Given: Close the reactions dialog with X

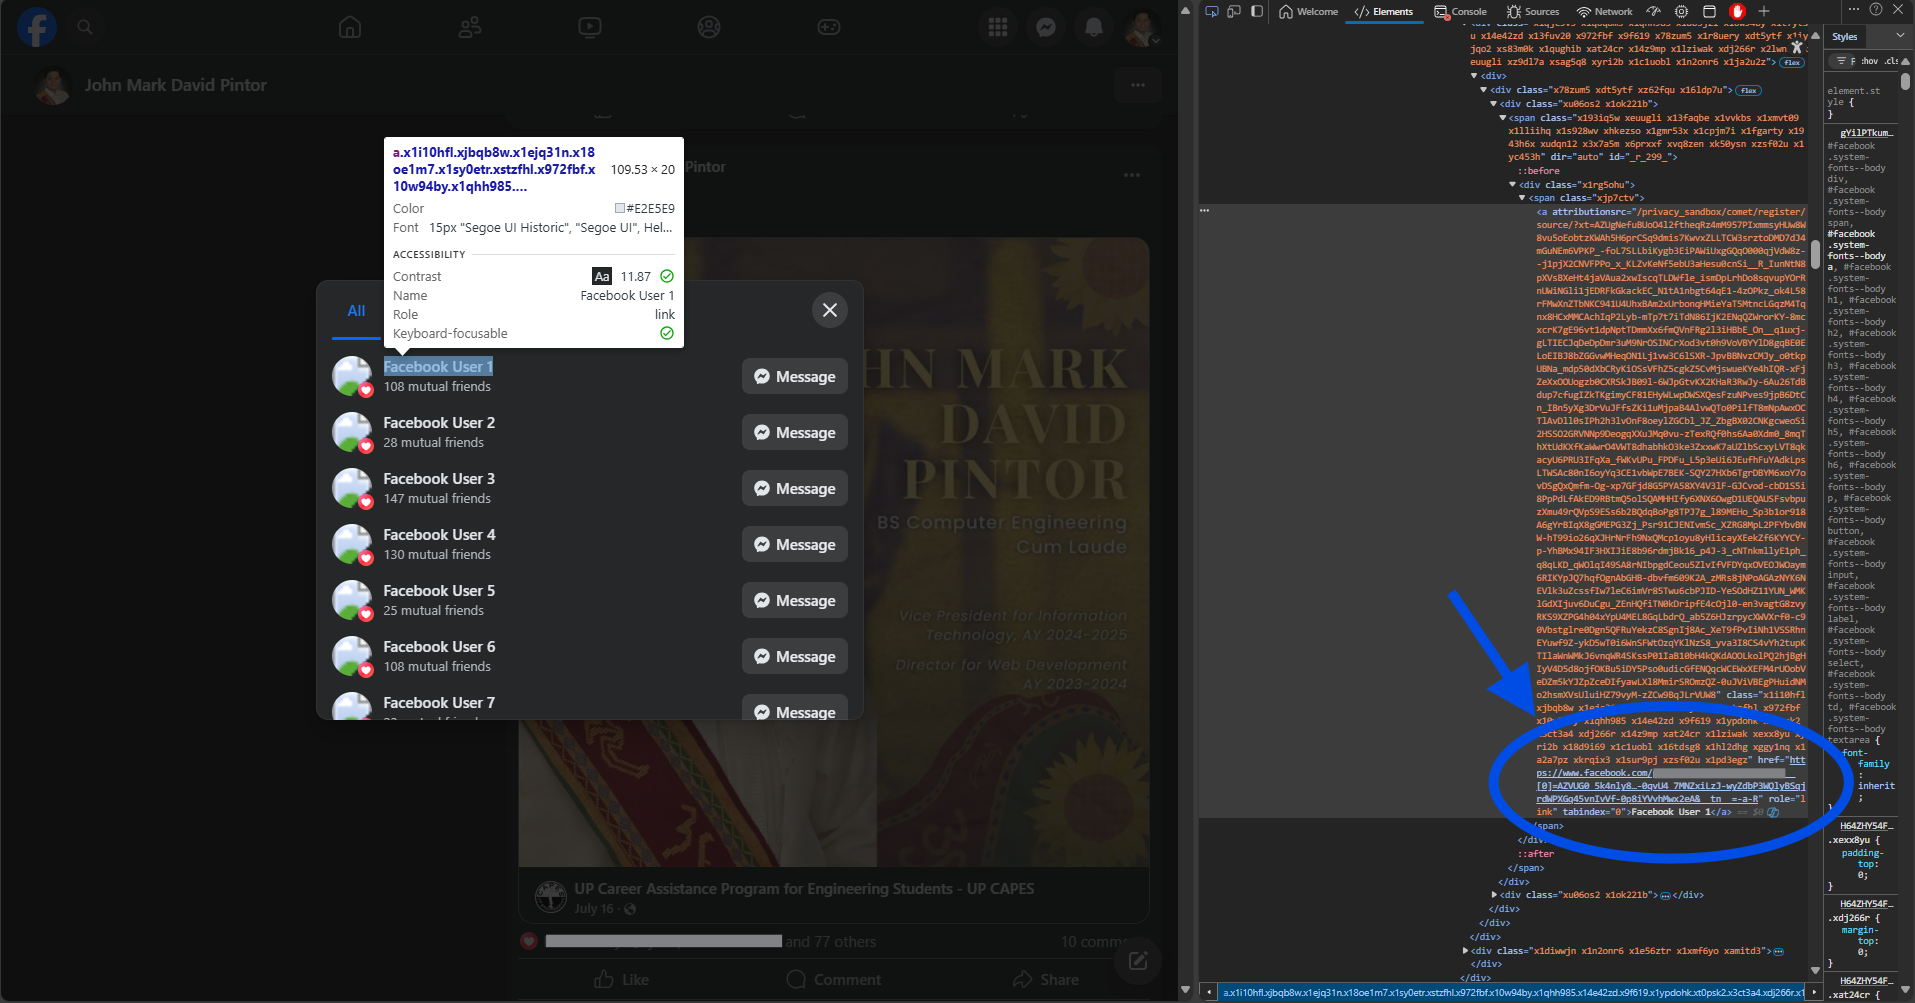Looking at the screenshot, I should tap(829, 310).
